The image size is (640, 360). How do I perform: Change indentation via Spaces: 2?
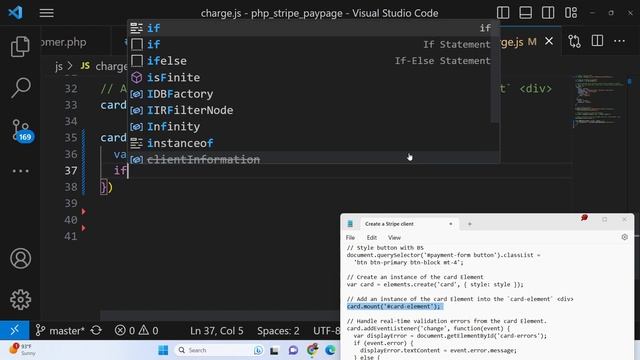pyautogui.click(x=278, y=330)
